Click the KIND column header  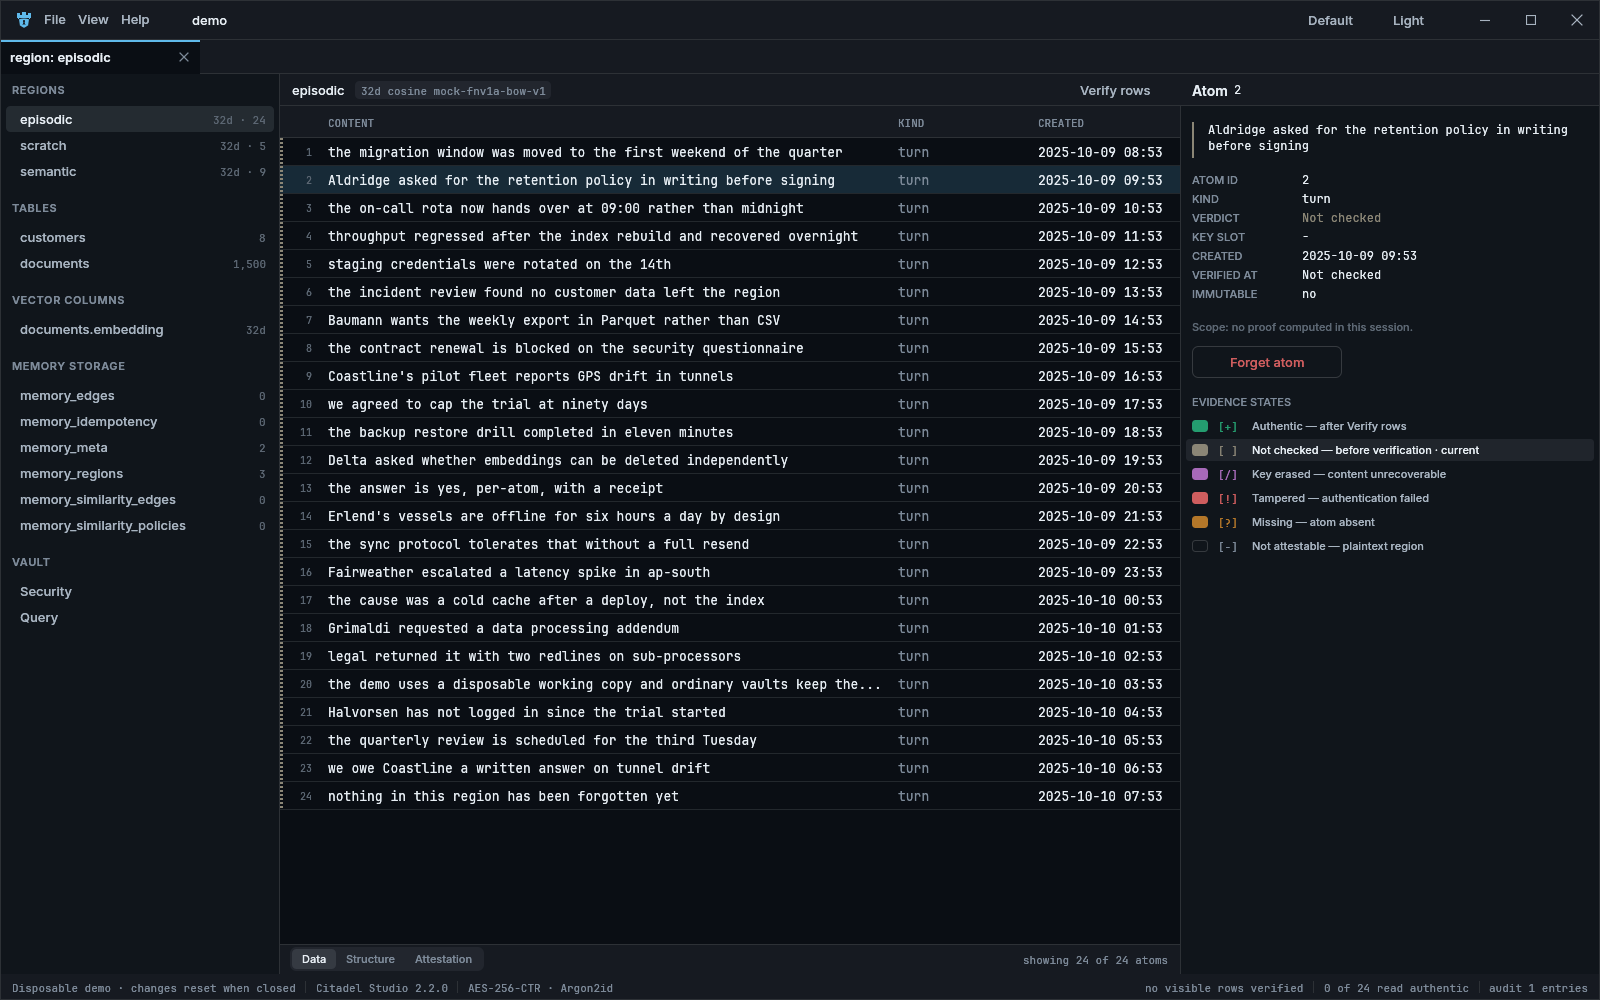[911, 123]
